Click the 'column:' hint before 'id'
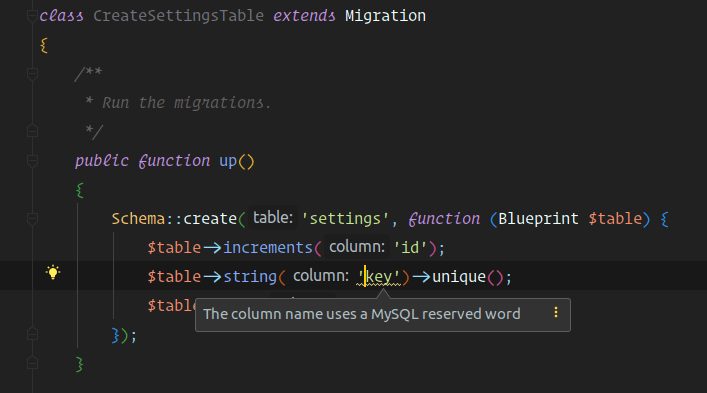 357,247
